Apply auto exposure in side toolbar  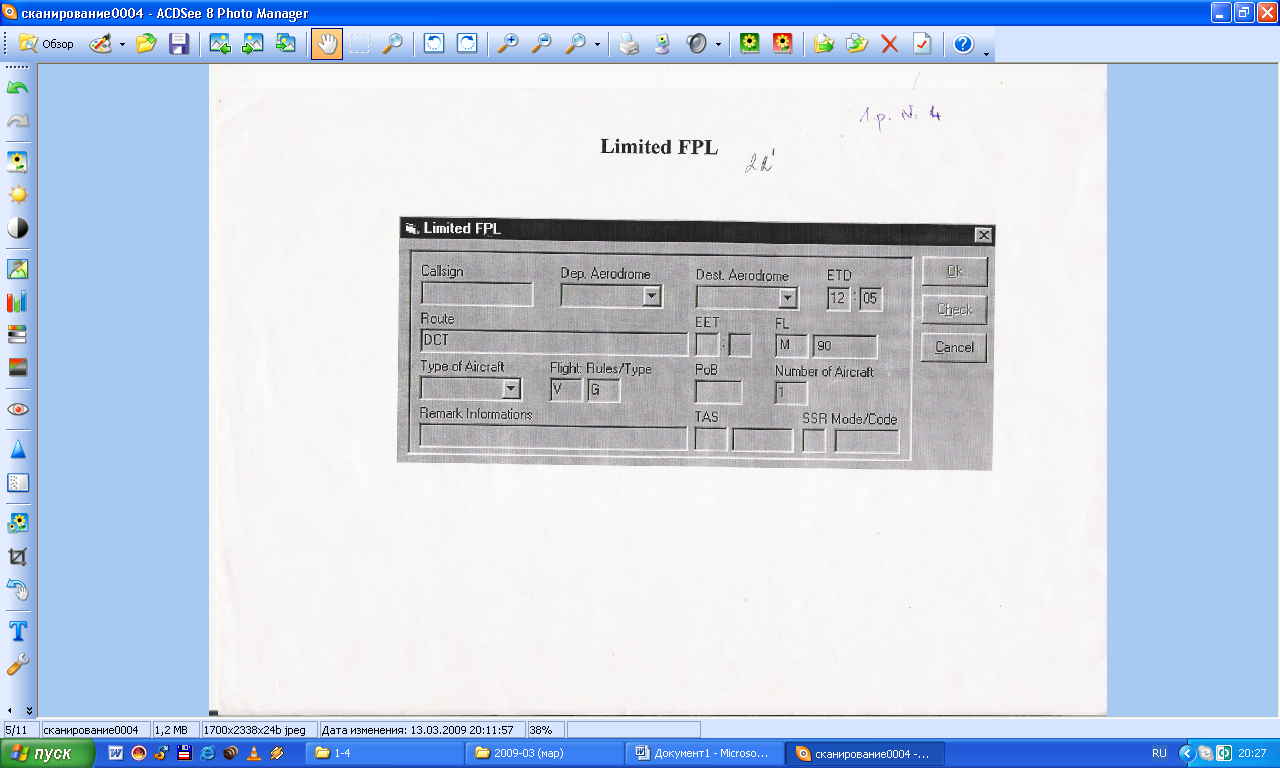coord(18,162)
